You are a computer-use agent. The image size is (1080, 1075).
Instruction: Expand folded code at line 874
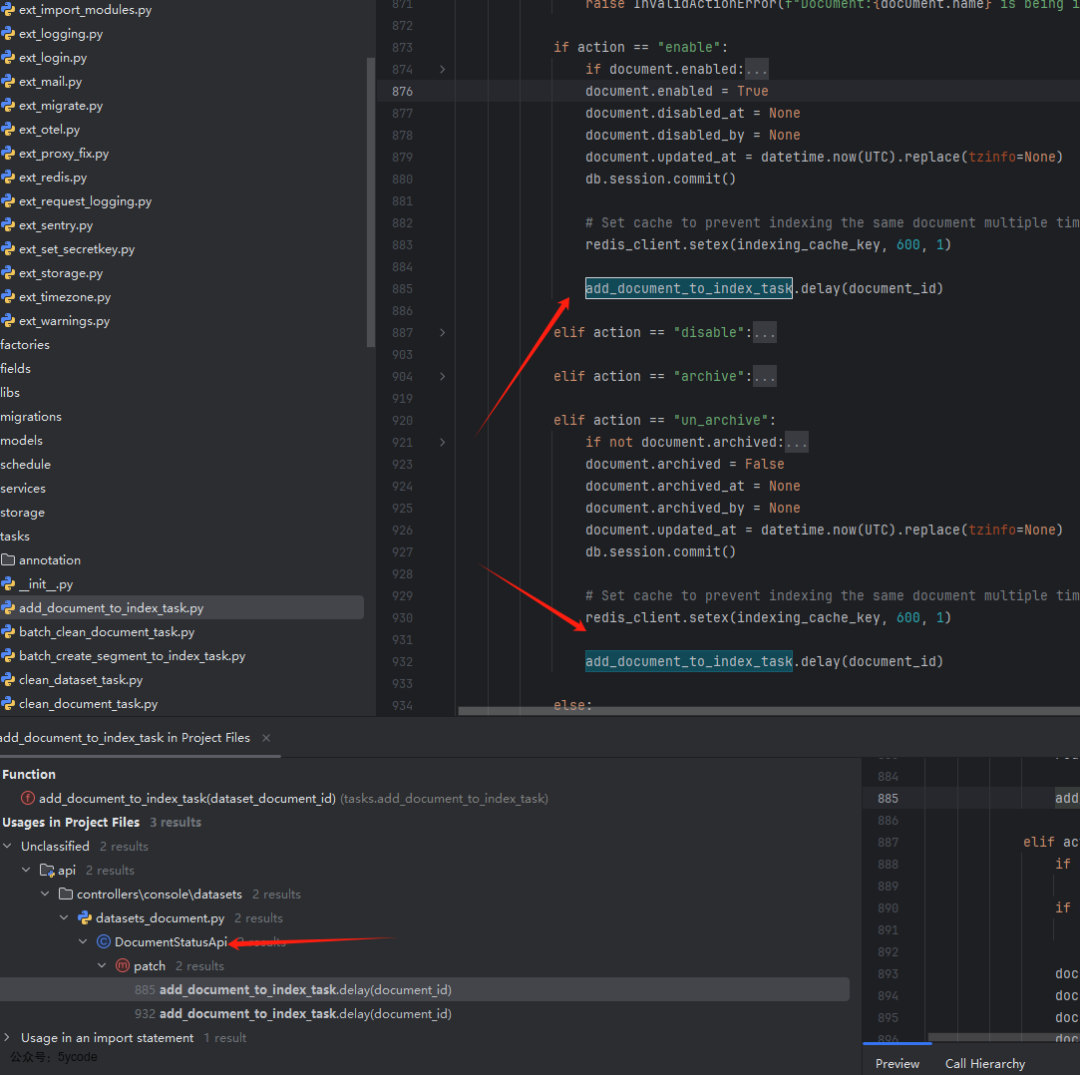pos(442,70)
